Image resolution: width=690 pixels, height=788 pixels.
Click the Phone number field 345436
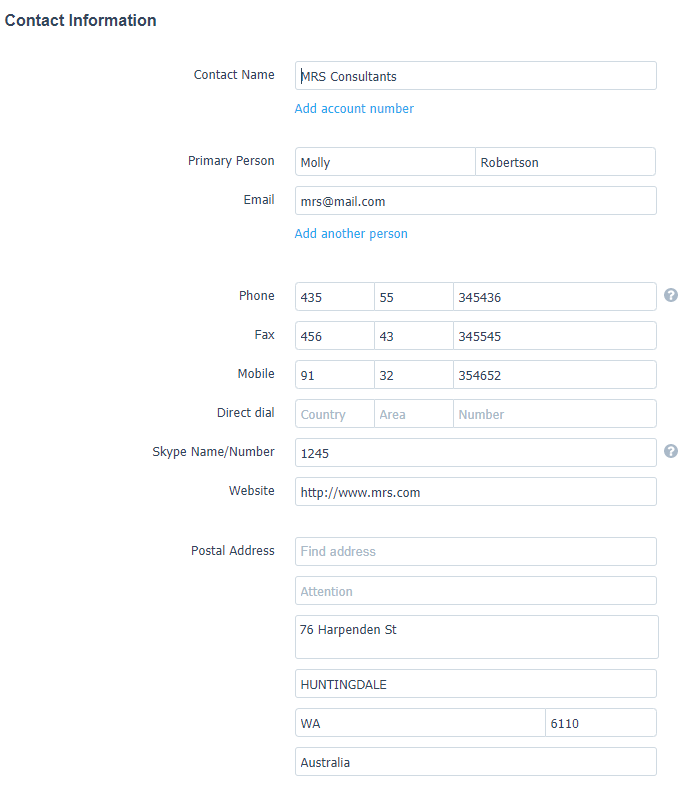click(x=555, y=297)
